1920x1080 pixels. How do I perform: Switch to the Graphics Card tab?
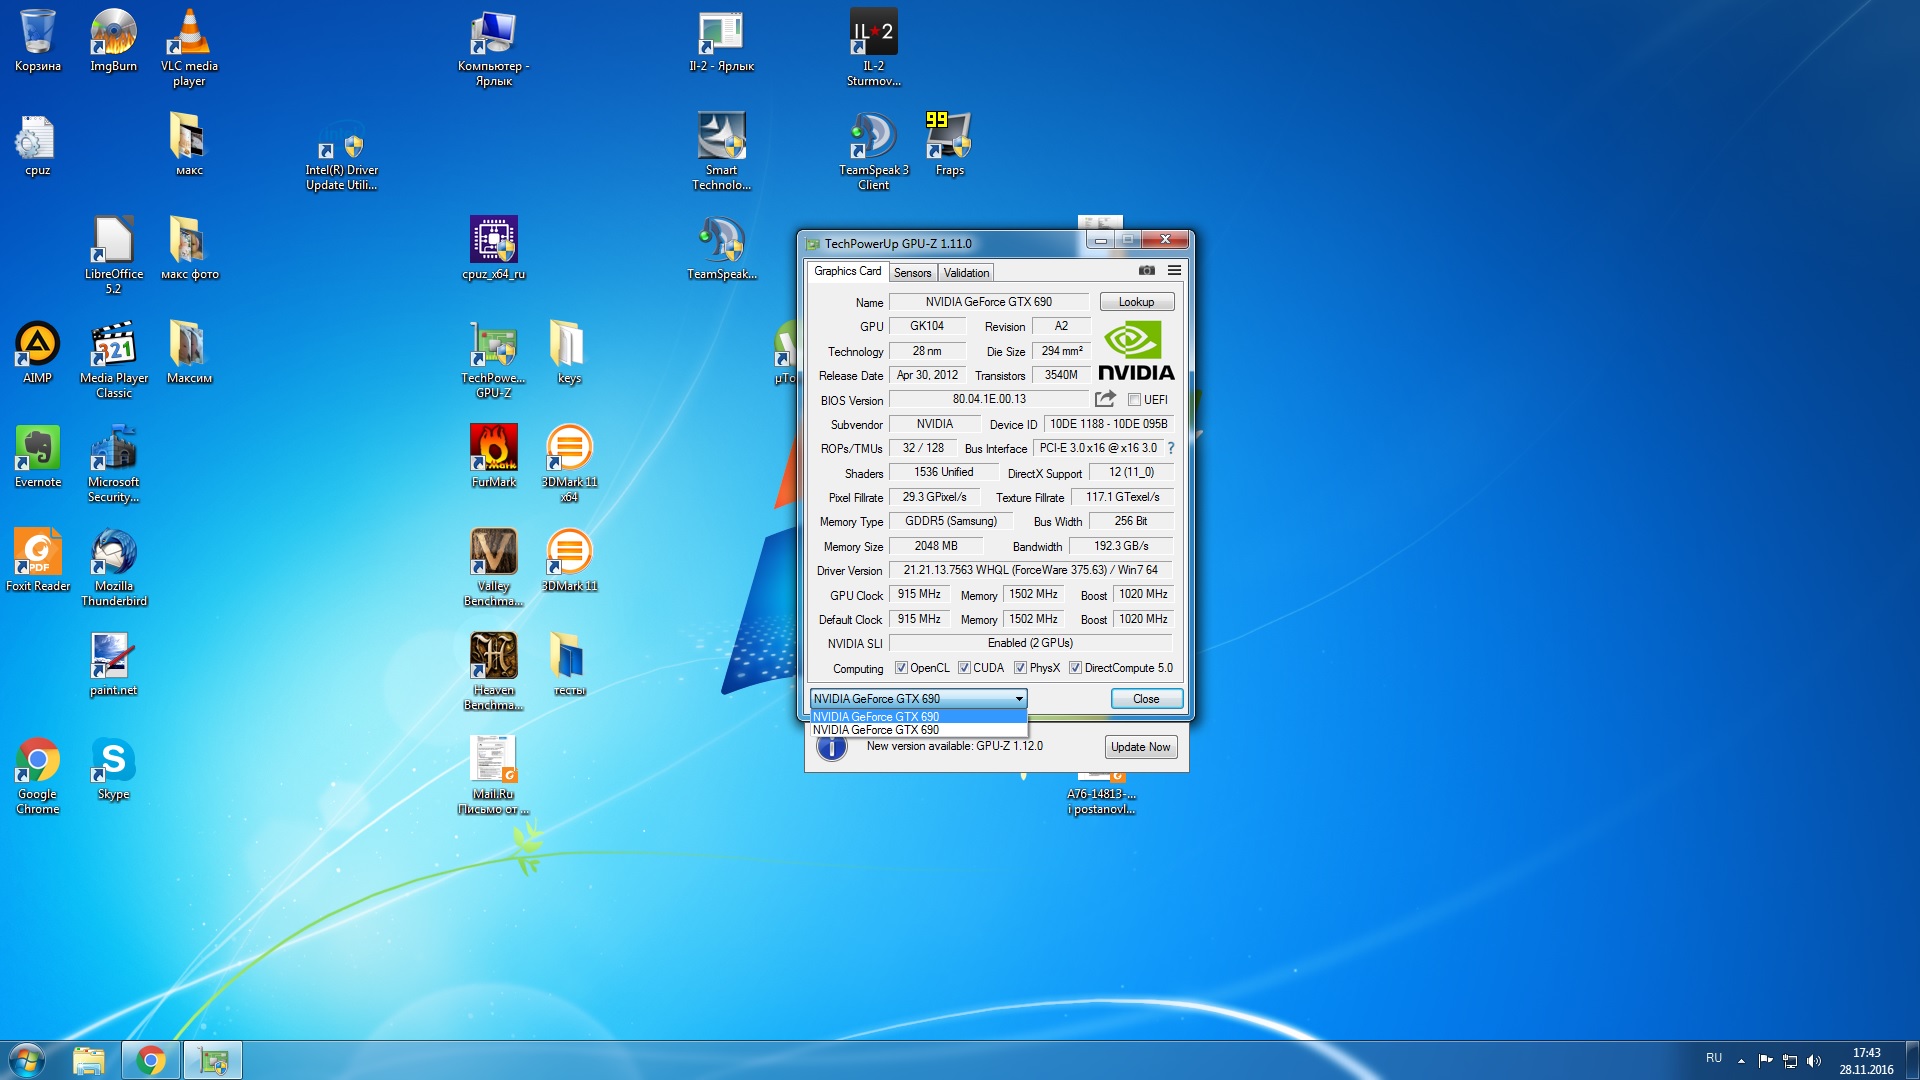click(847, 271)
